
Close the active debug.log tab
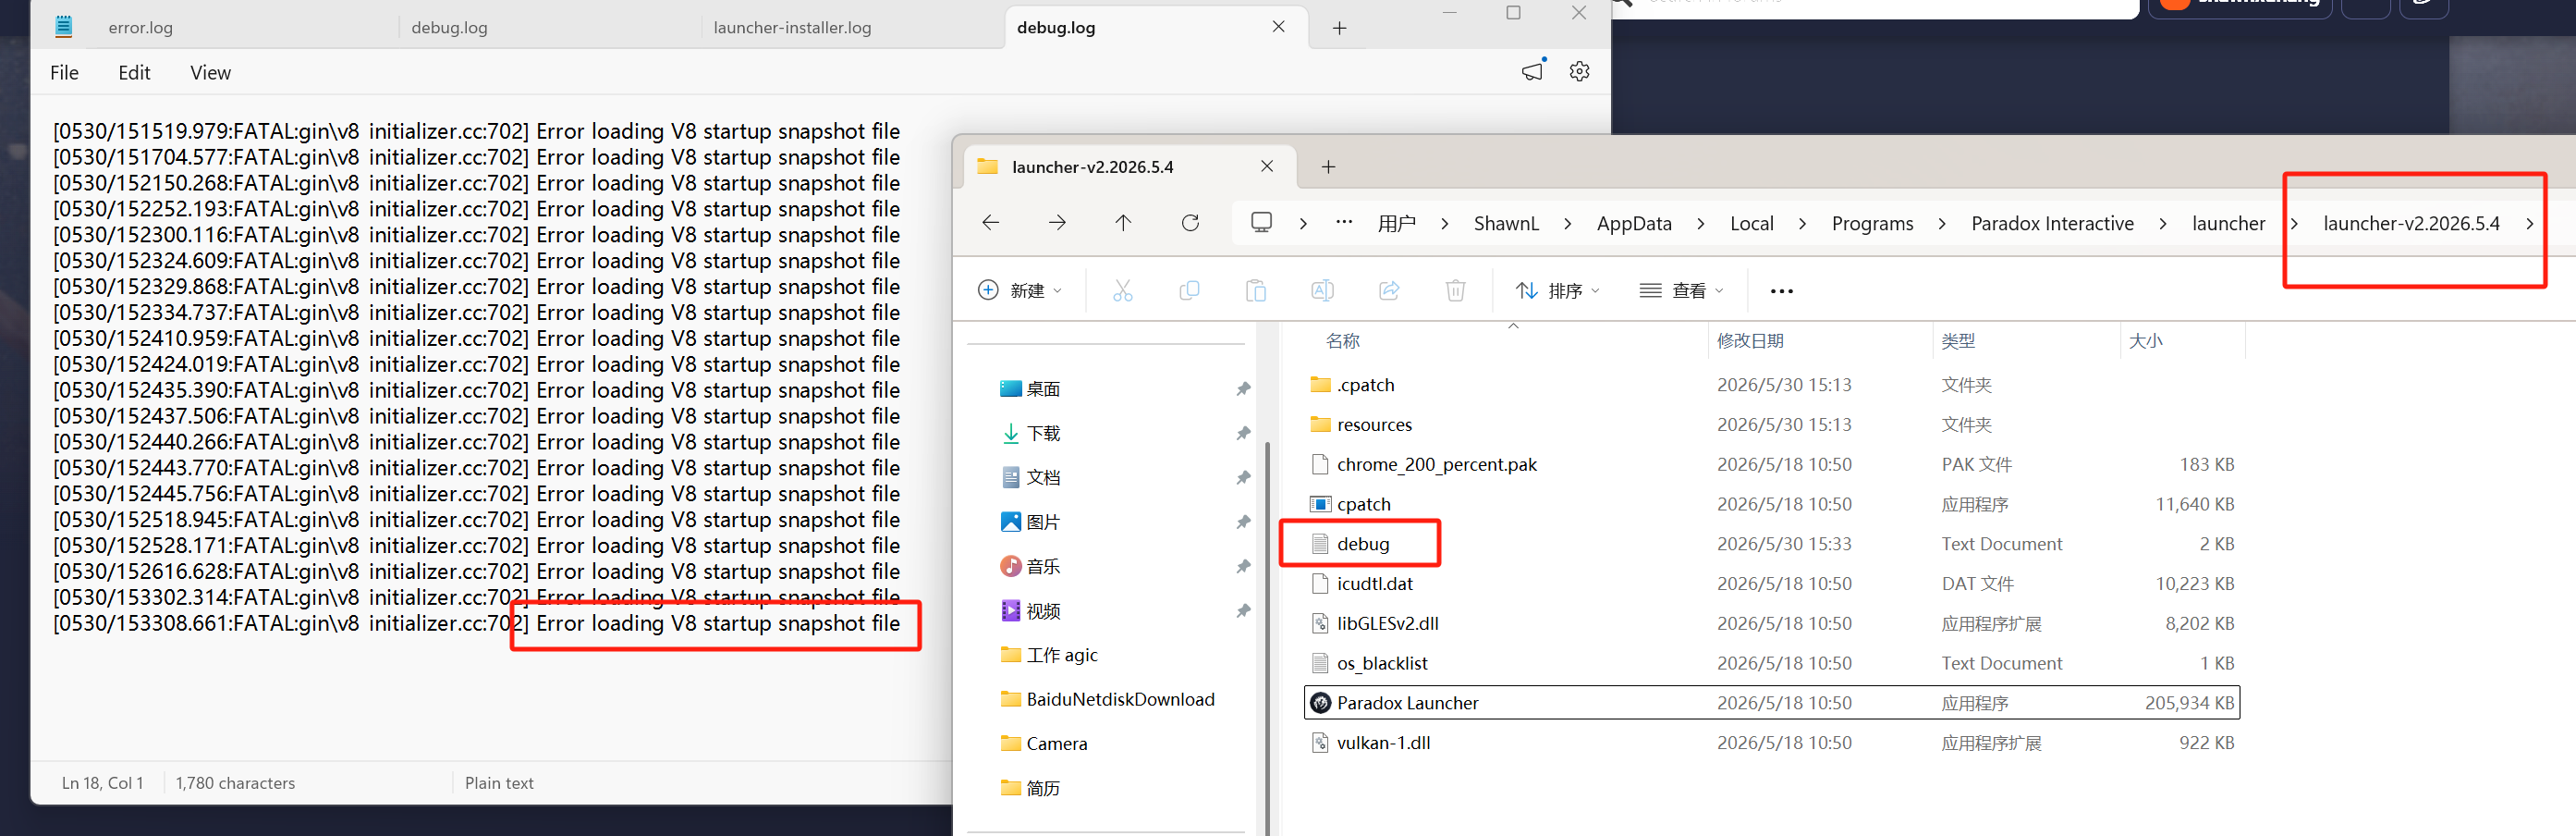(x=1278, y=27)
